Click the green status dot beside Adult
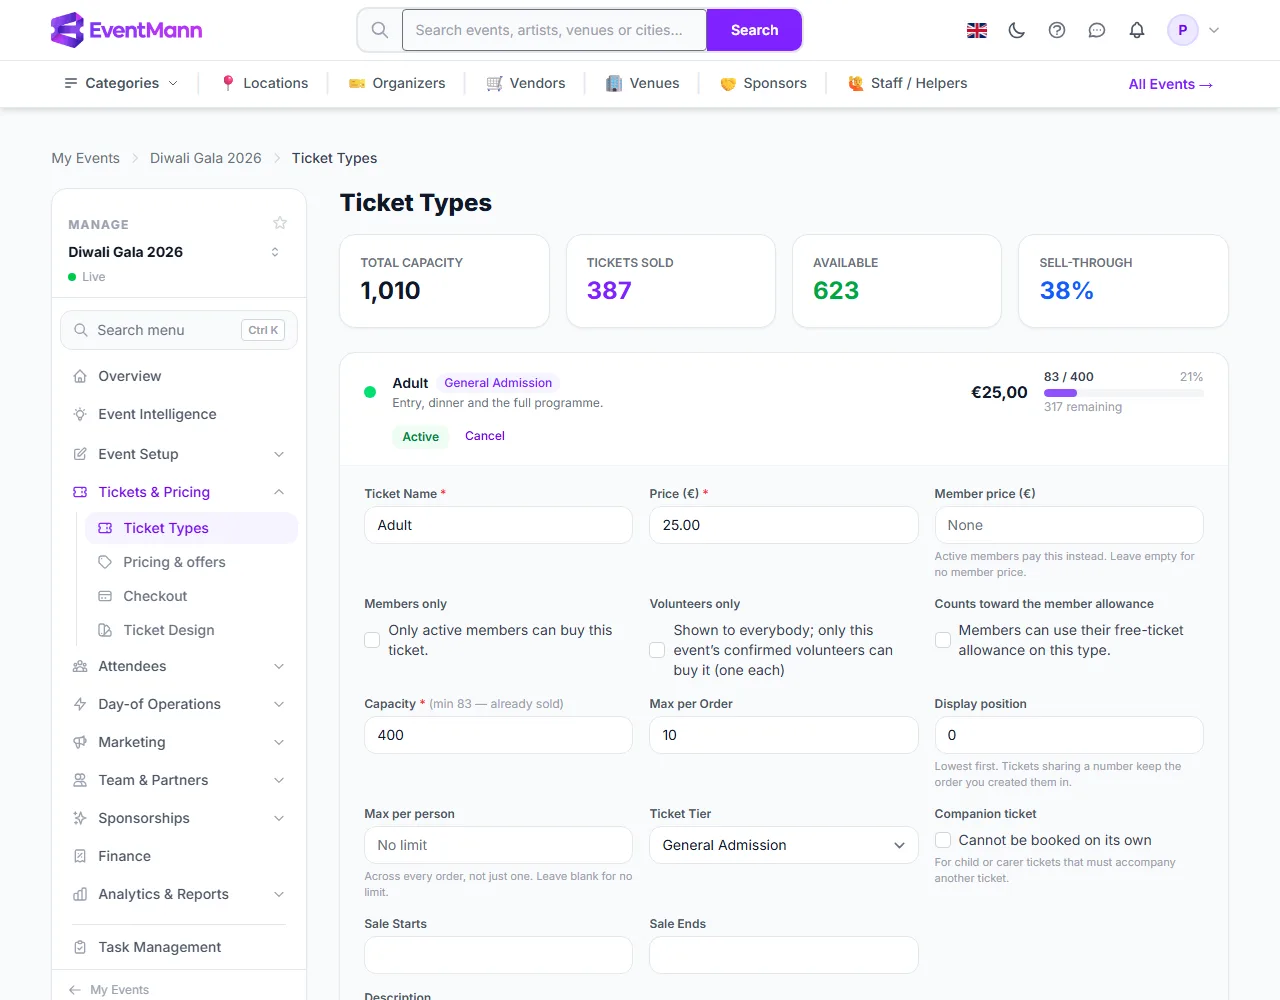Screen dimensions: 1280x1000 (x=370, y=392)
